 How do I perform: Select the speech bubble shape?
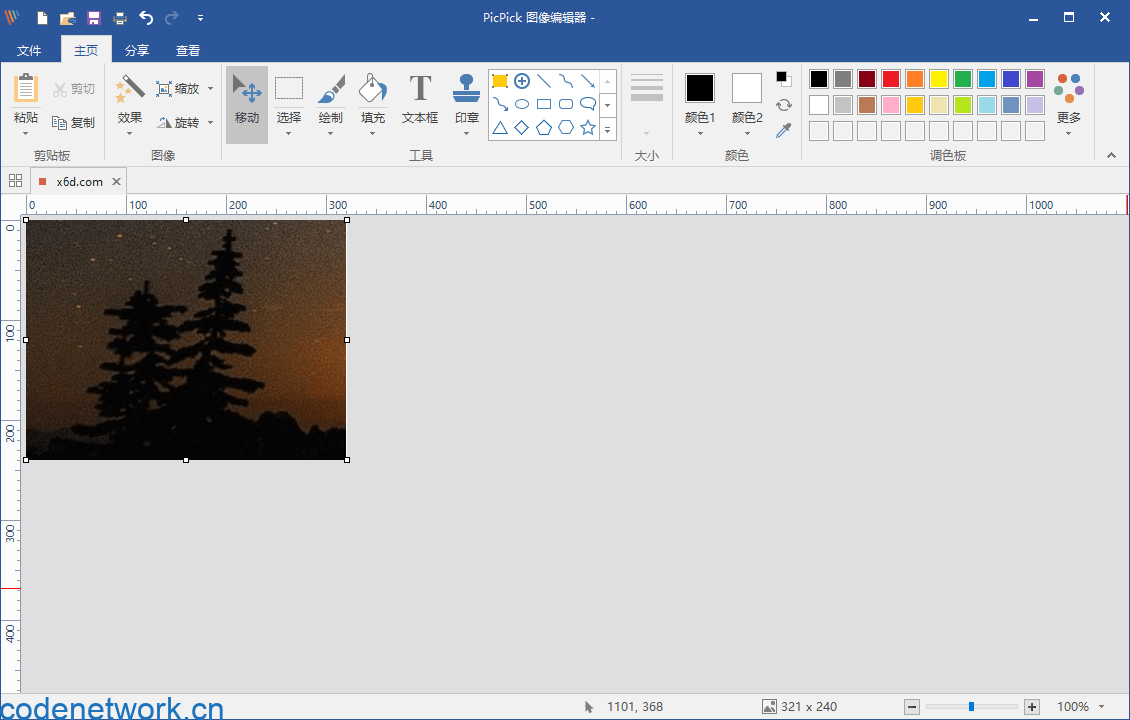pos(588,105)
